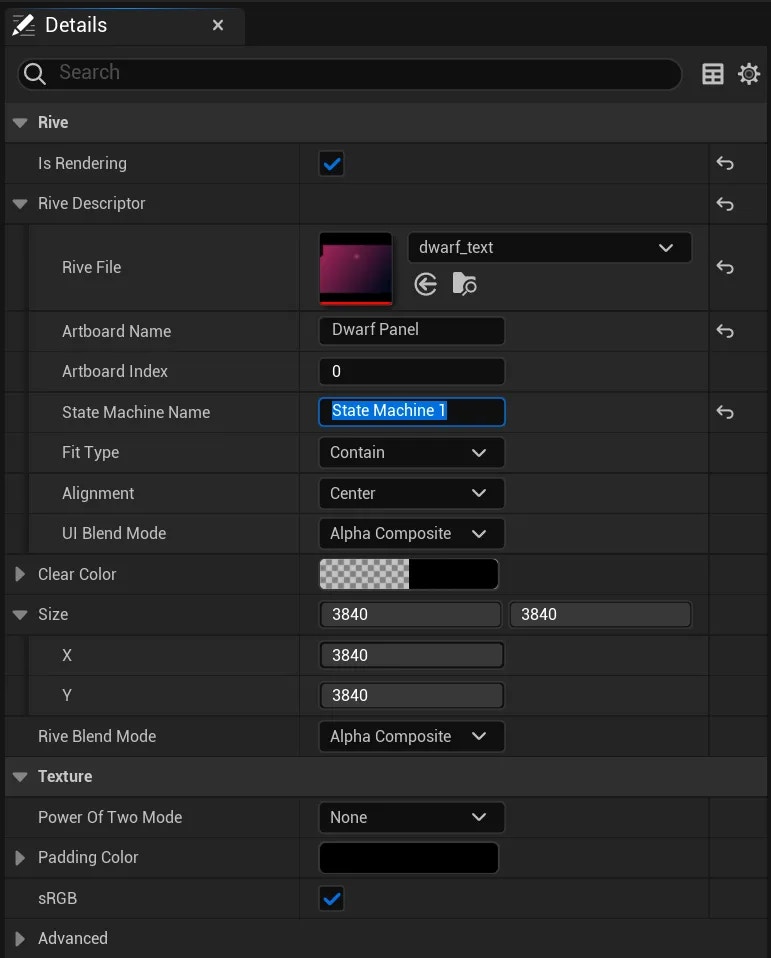The image size is (771, 958).
Task: Reset Is Rendering to default
Action: coord(725,163)
